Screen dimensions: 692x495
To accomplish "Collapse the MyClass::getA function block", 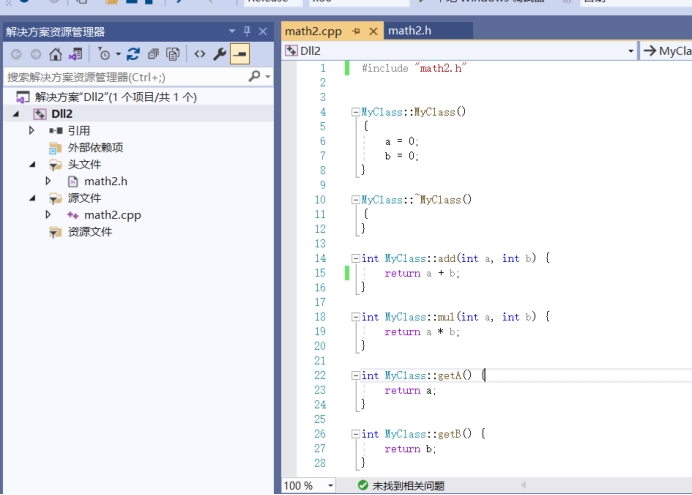I will point(355,375).
